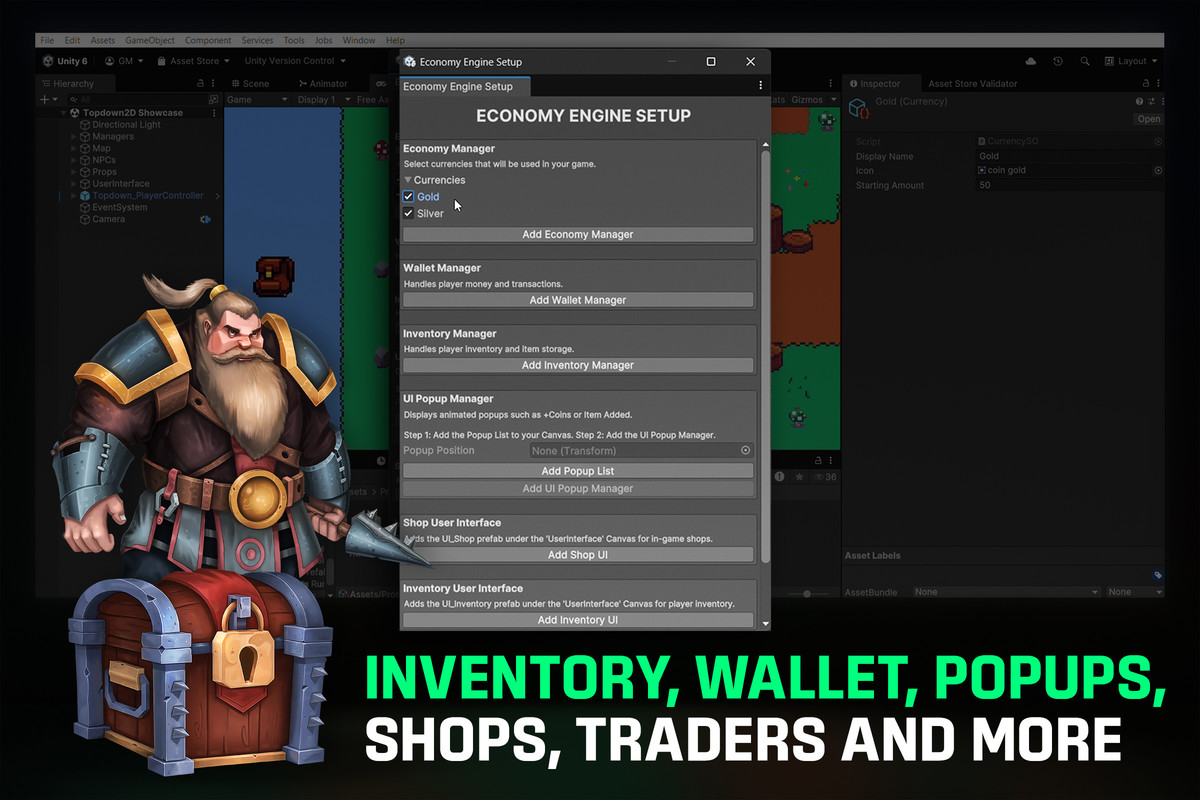Uncheck the Gold currency checkbox
This screenshot has height=800, width=1200.
[408, 197]
